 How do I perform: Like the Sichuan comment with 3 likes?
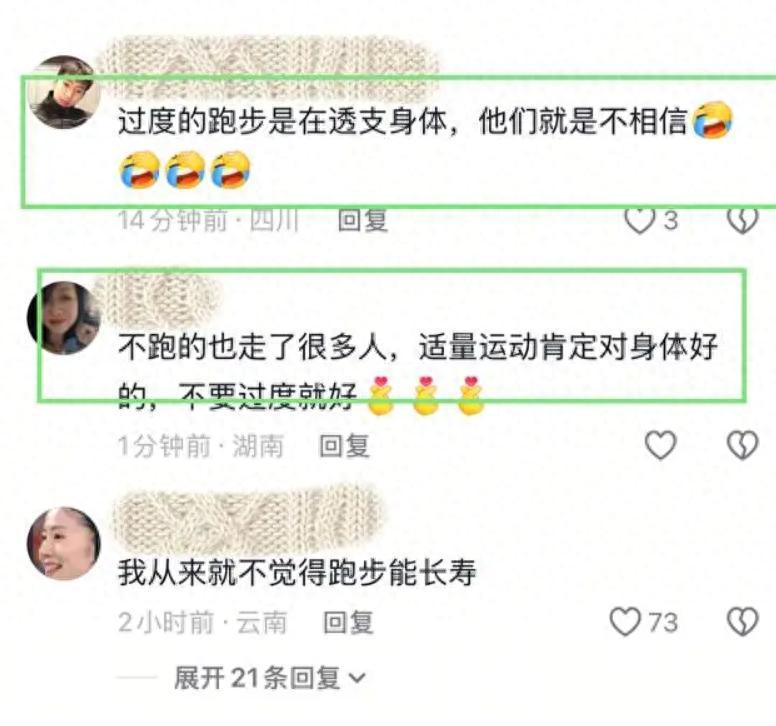(640, 221)
